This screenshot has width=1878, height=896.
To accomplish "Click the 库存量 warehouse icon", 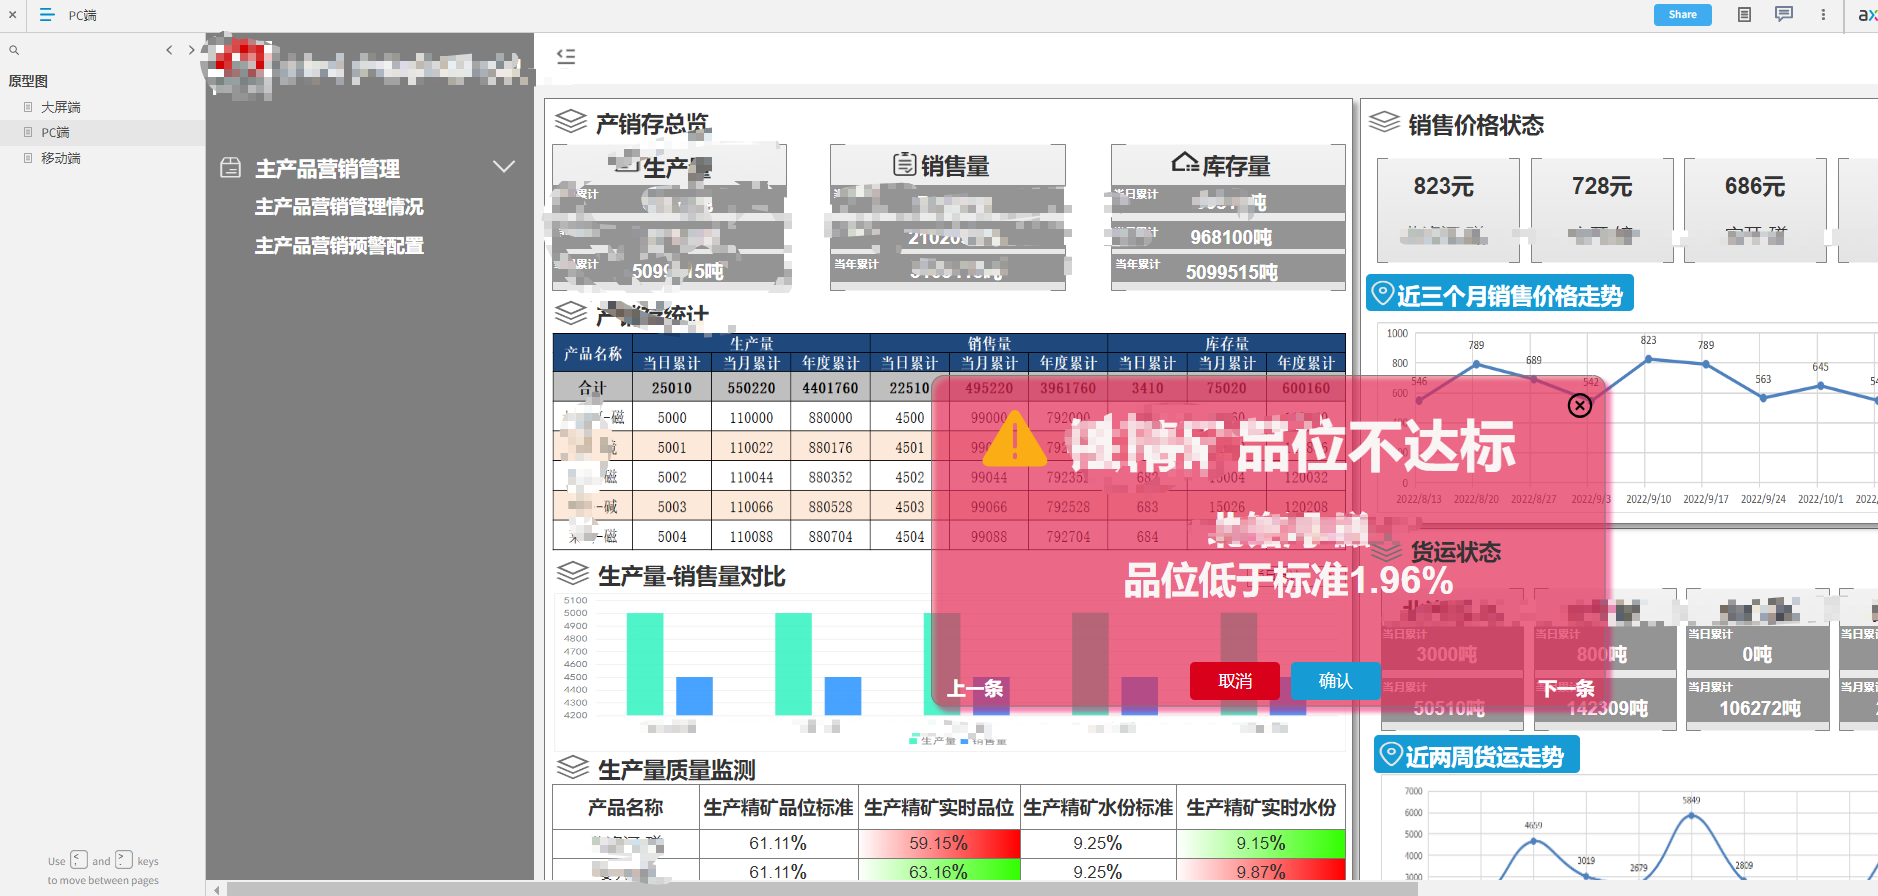I will pos(1185,163).
